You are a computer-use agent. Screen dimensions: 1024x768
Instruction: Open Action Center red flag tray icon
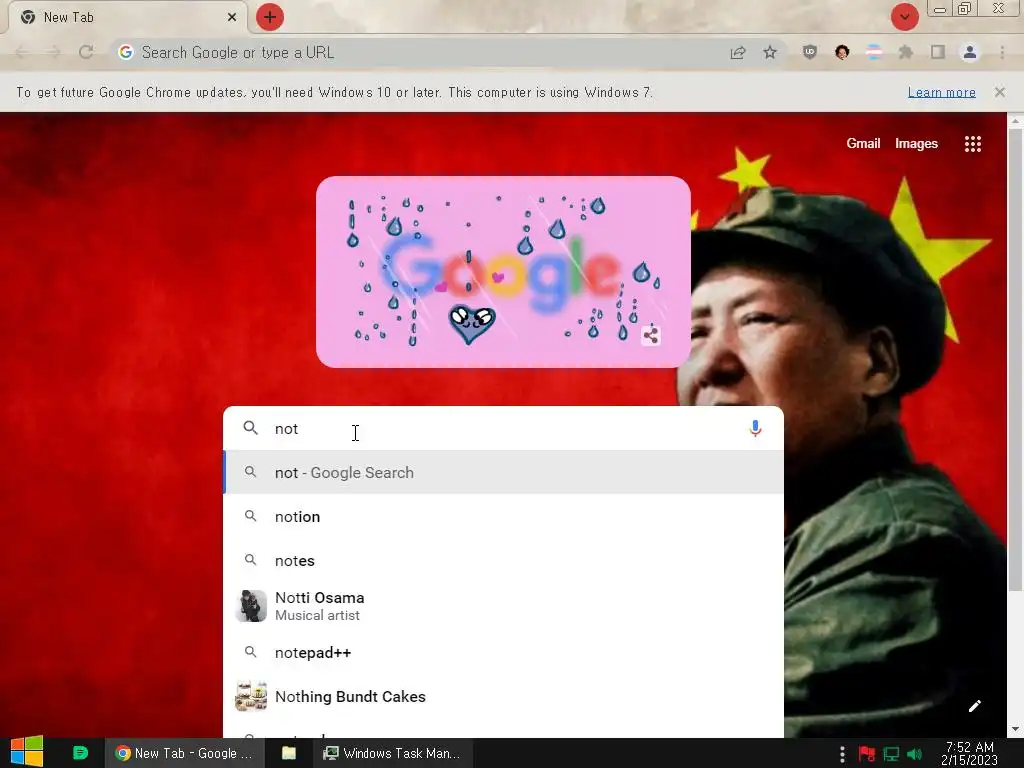[867, 754]
